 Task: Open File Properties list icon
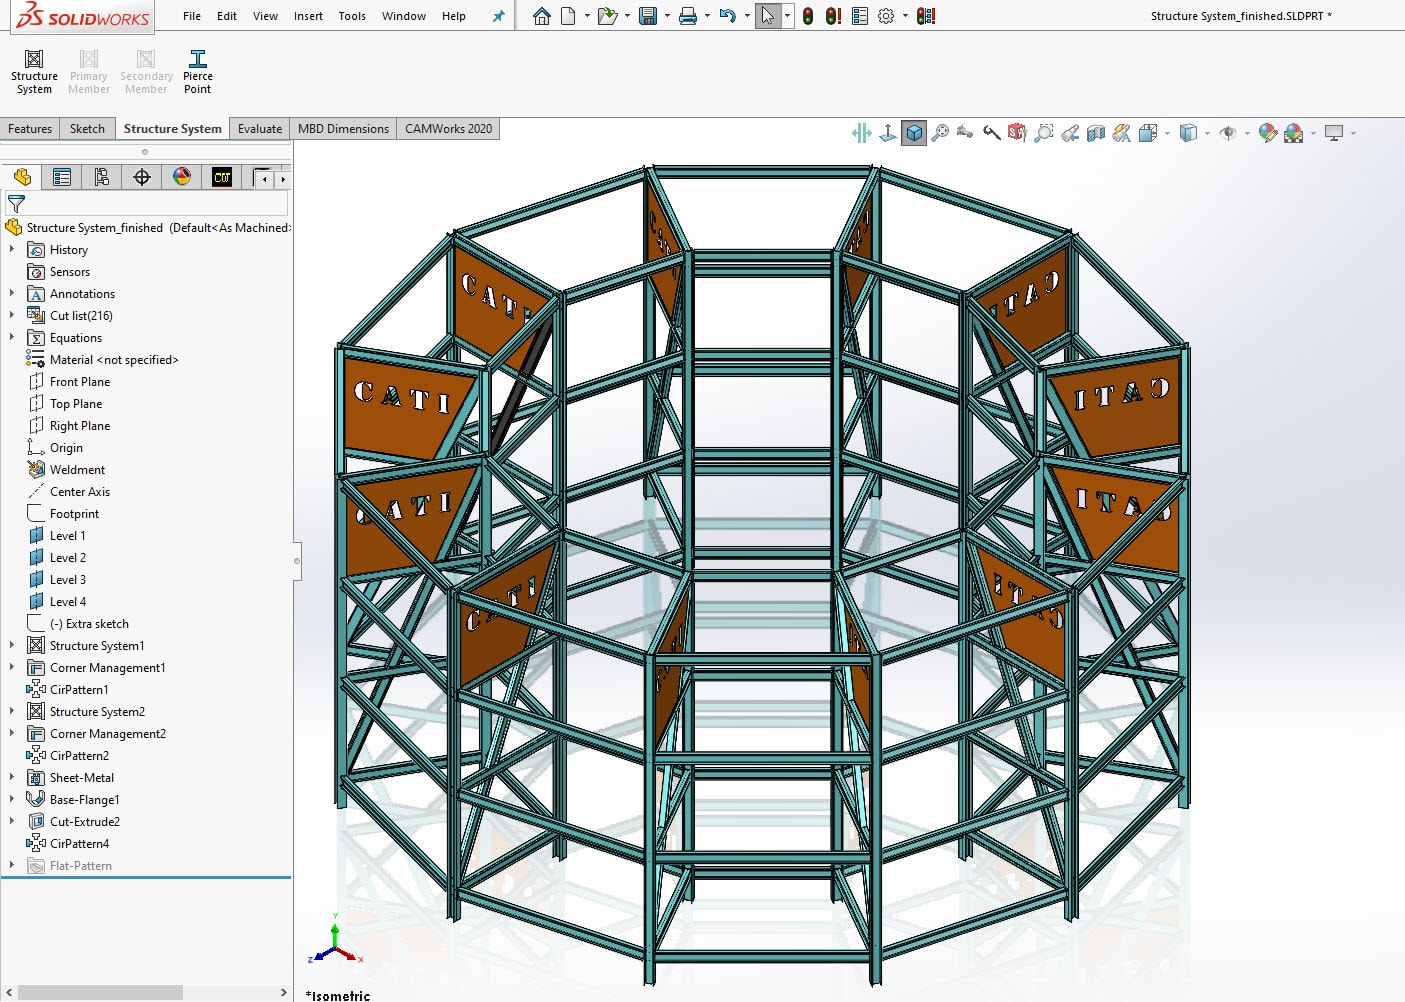pyautogui.click(x=860, y=16)
